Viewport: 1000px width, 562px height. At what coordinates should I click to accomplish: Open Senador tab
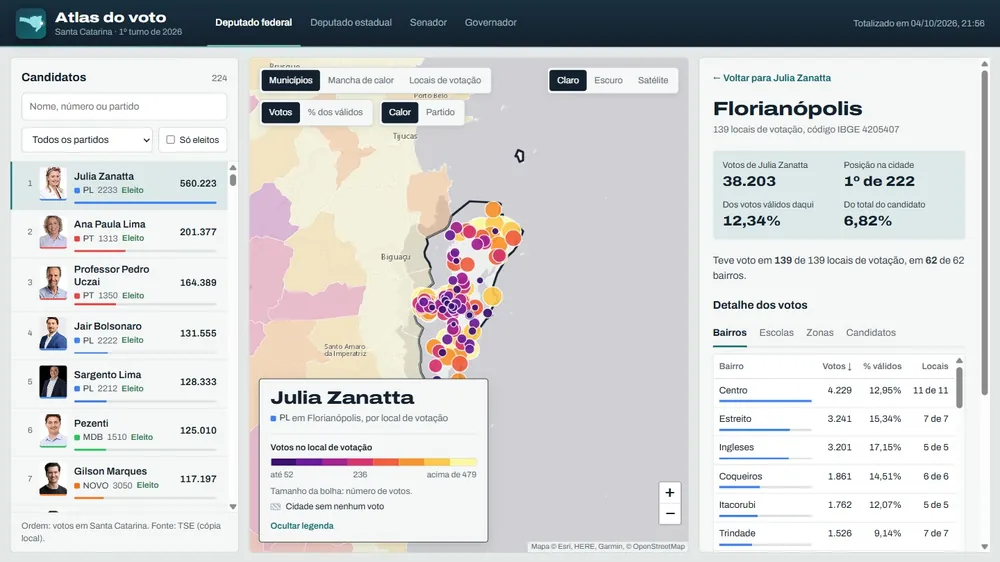click(428, 23)
